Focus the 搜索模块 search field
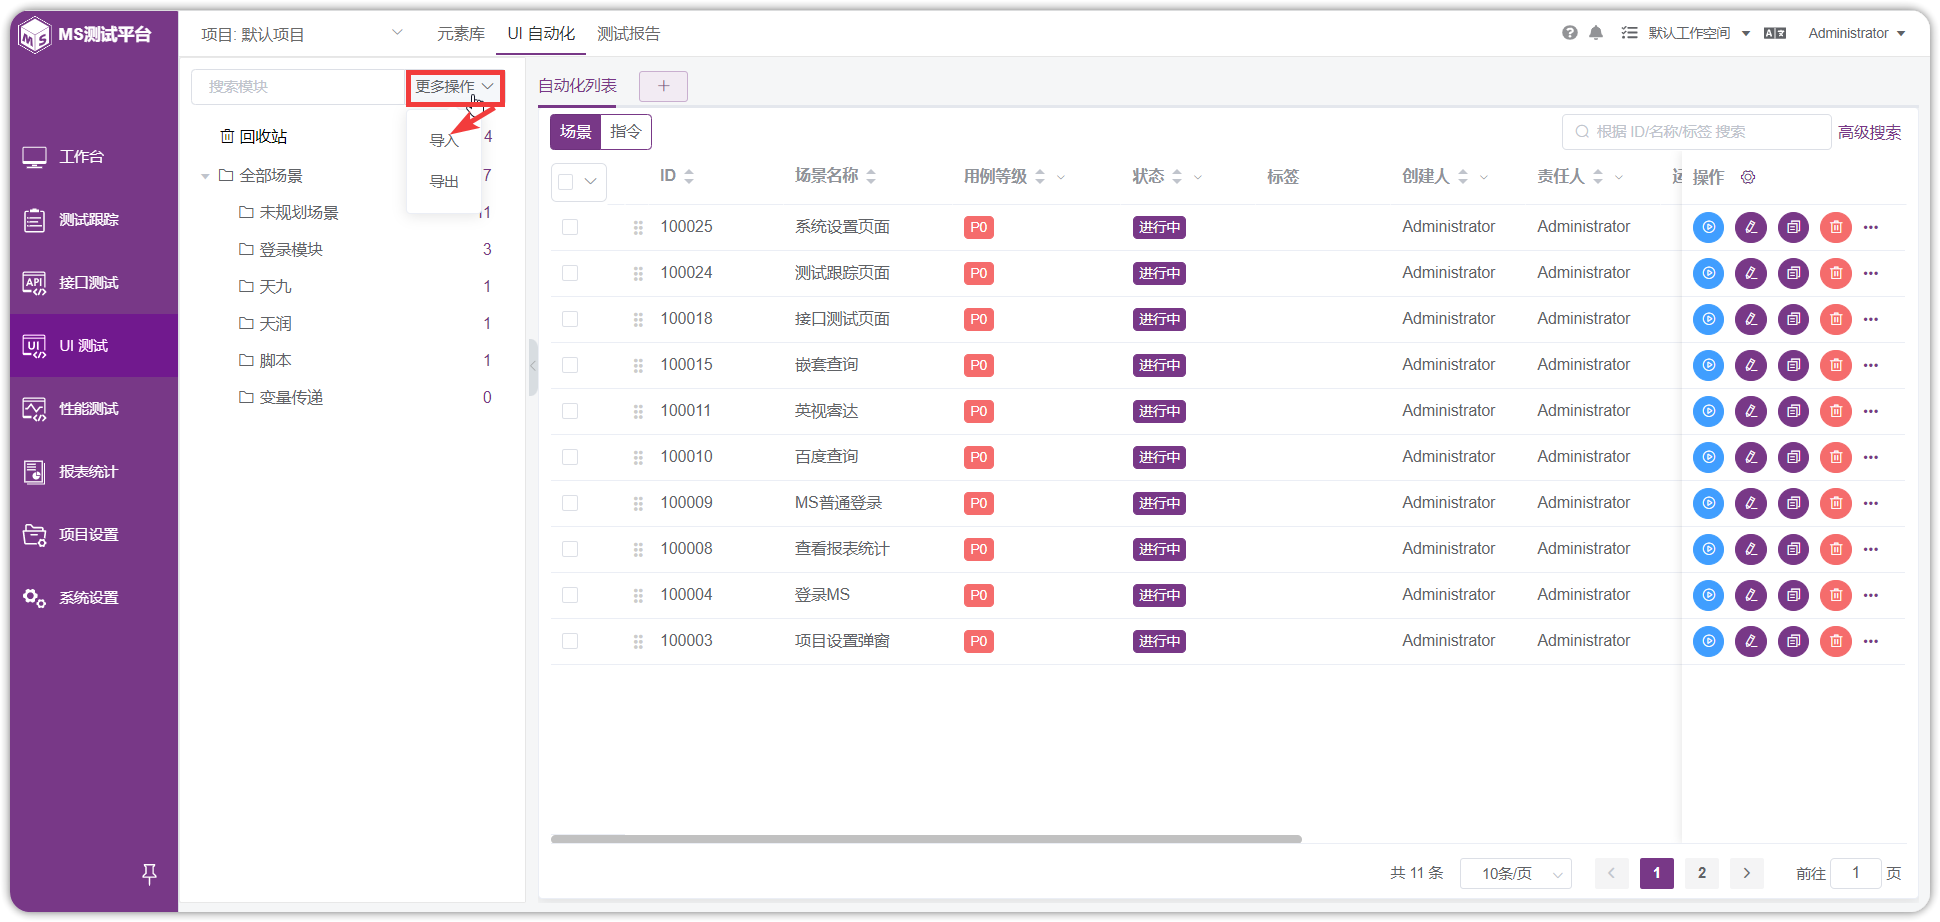Screen dimensions: 1940x922 pos(298,87)
